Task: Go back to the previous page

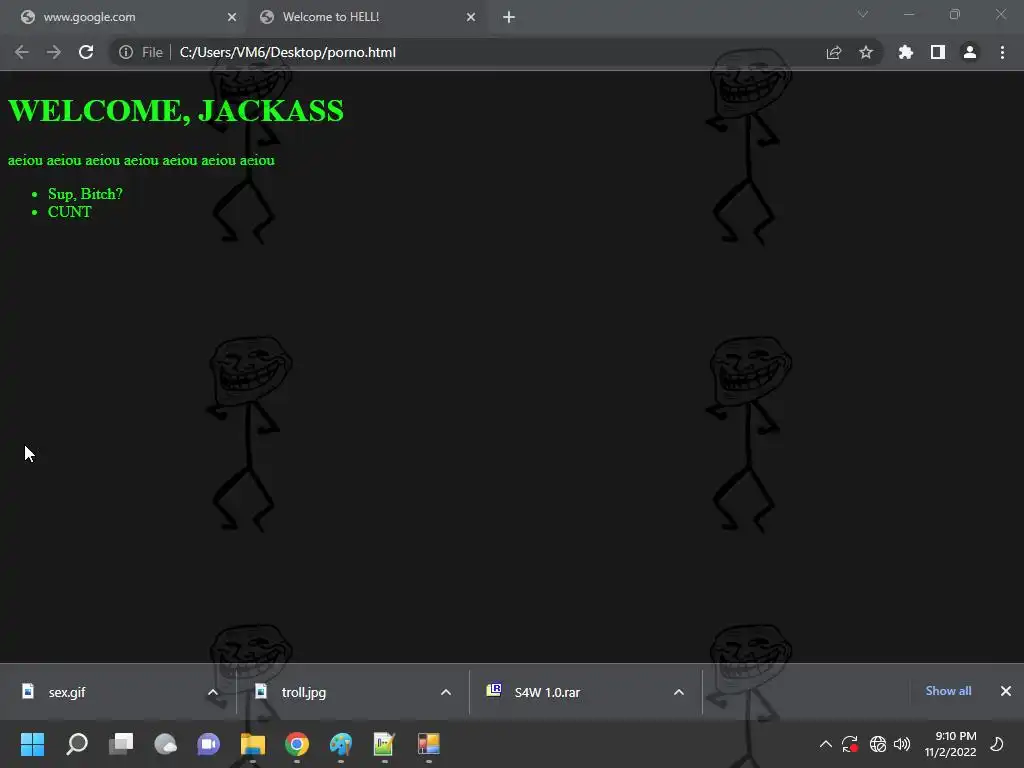Action: pyautogui.click(x=22, y=52)
